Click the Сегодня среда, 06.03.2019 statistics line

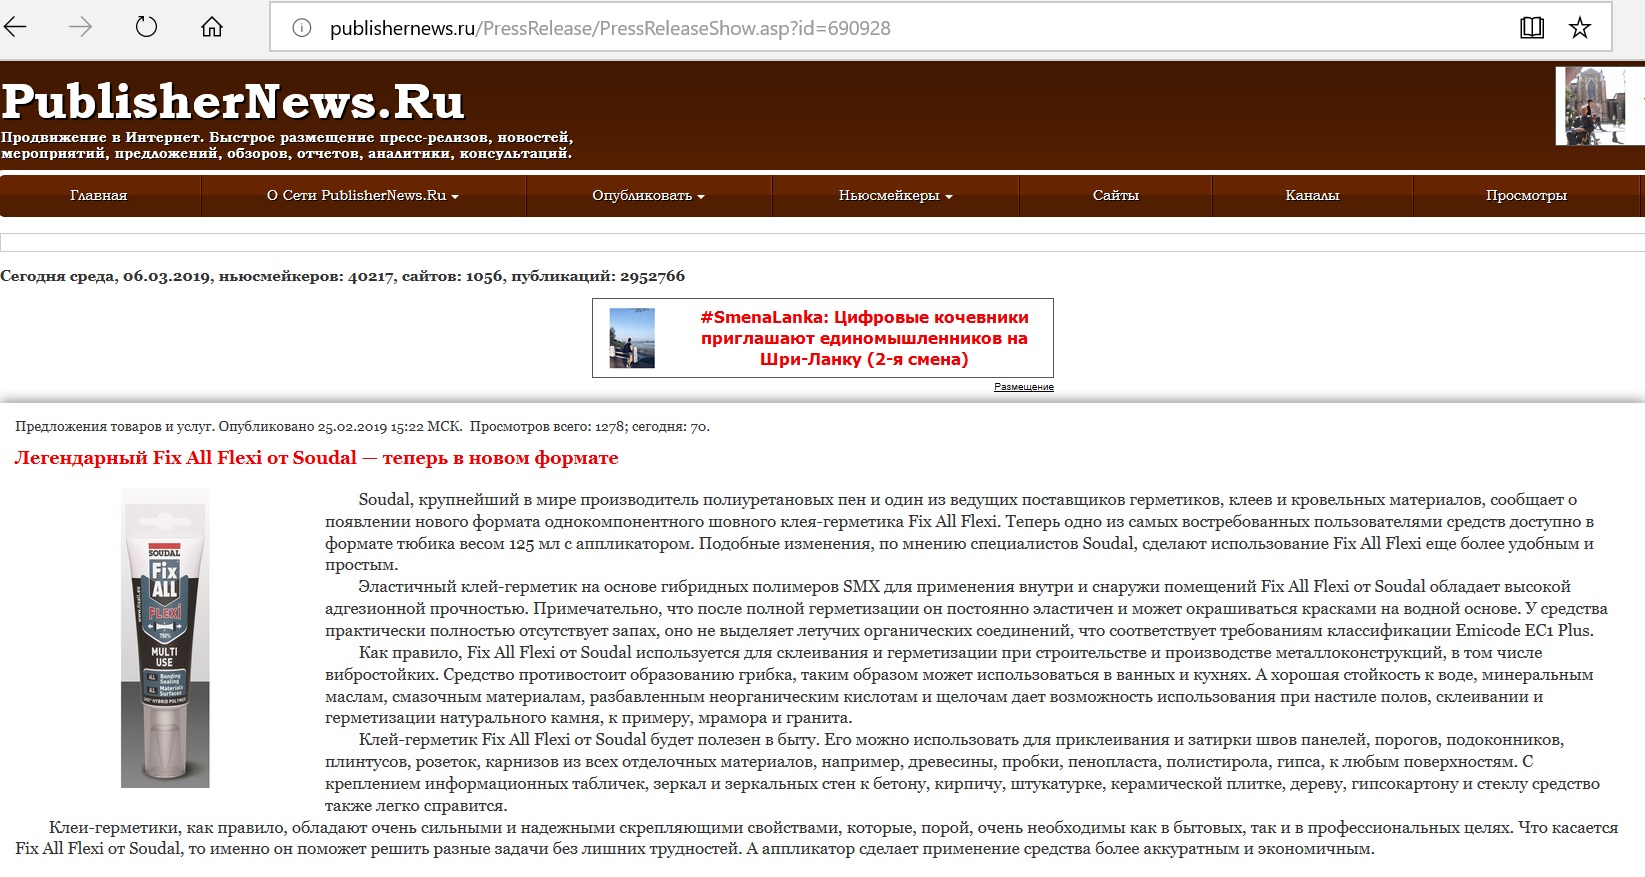click(x=342, y=276)
